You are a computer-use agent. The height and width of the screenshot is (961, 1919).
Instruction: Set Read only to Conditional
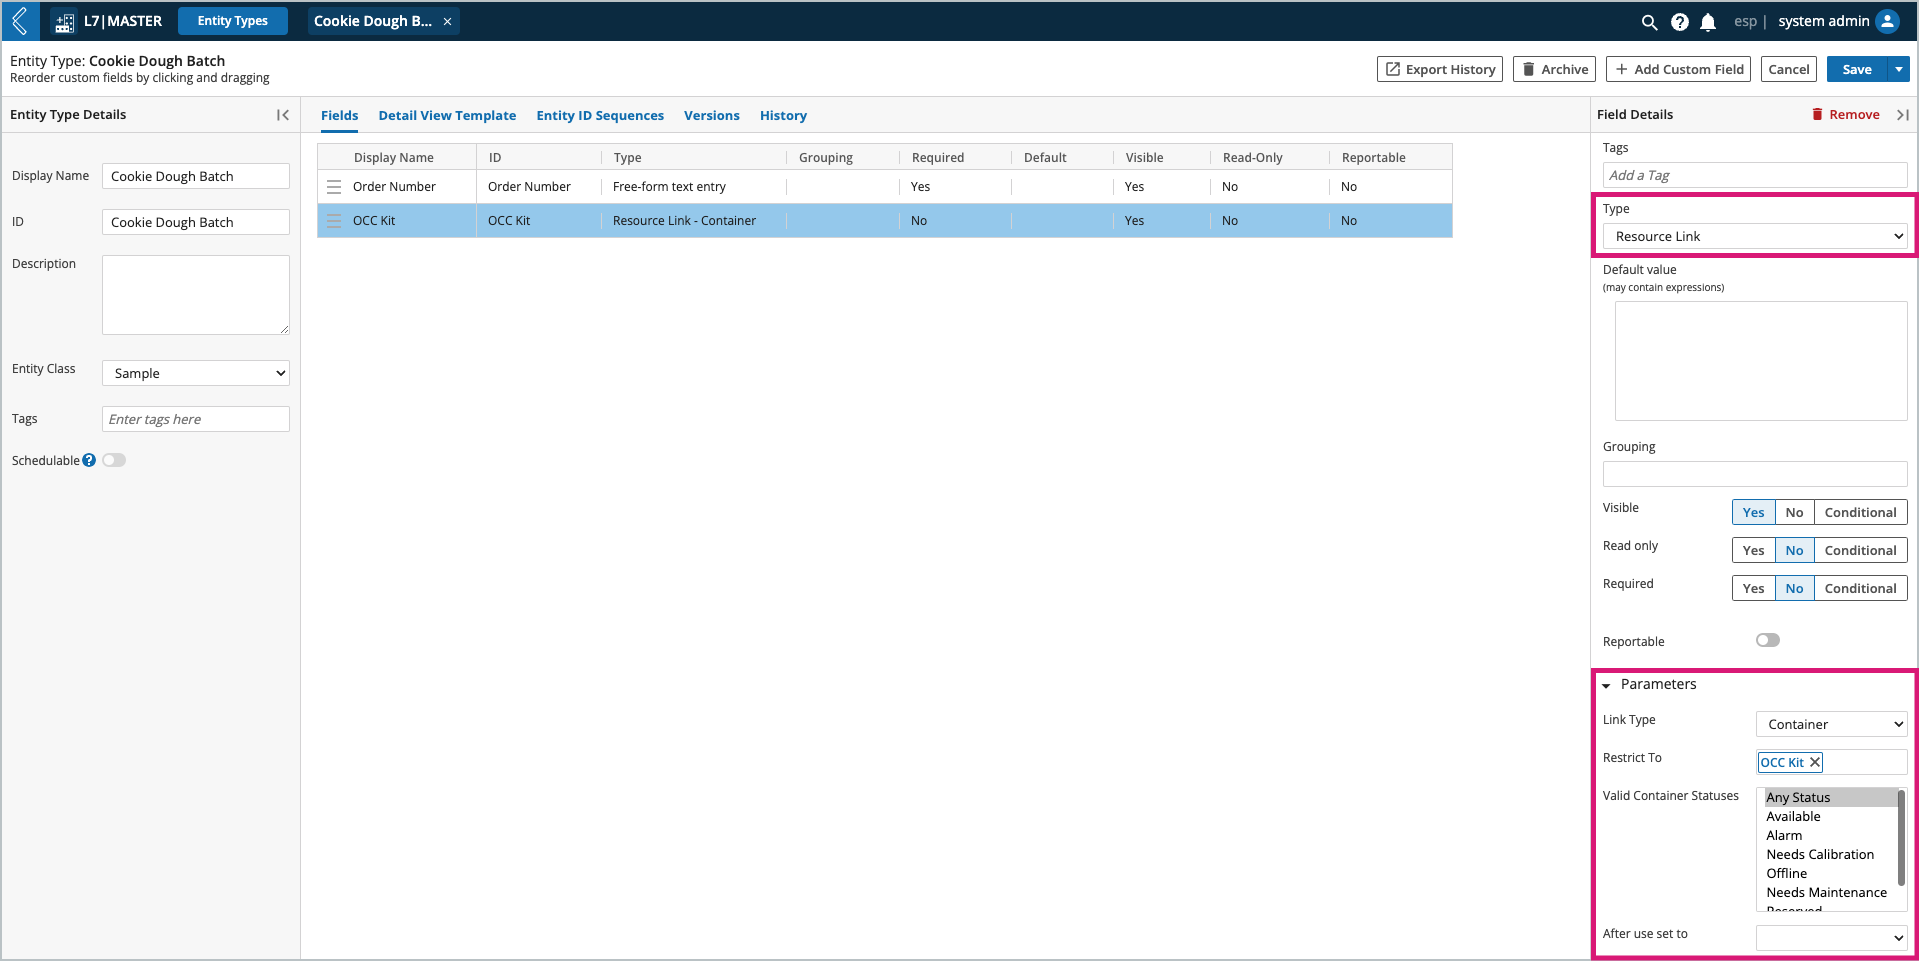pyautogui.click(x=1861, y=550)
